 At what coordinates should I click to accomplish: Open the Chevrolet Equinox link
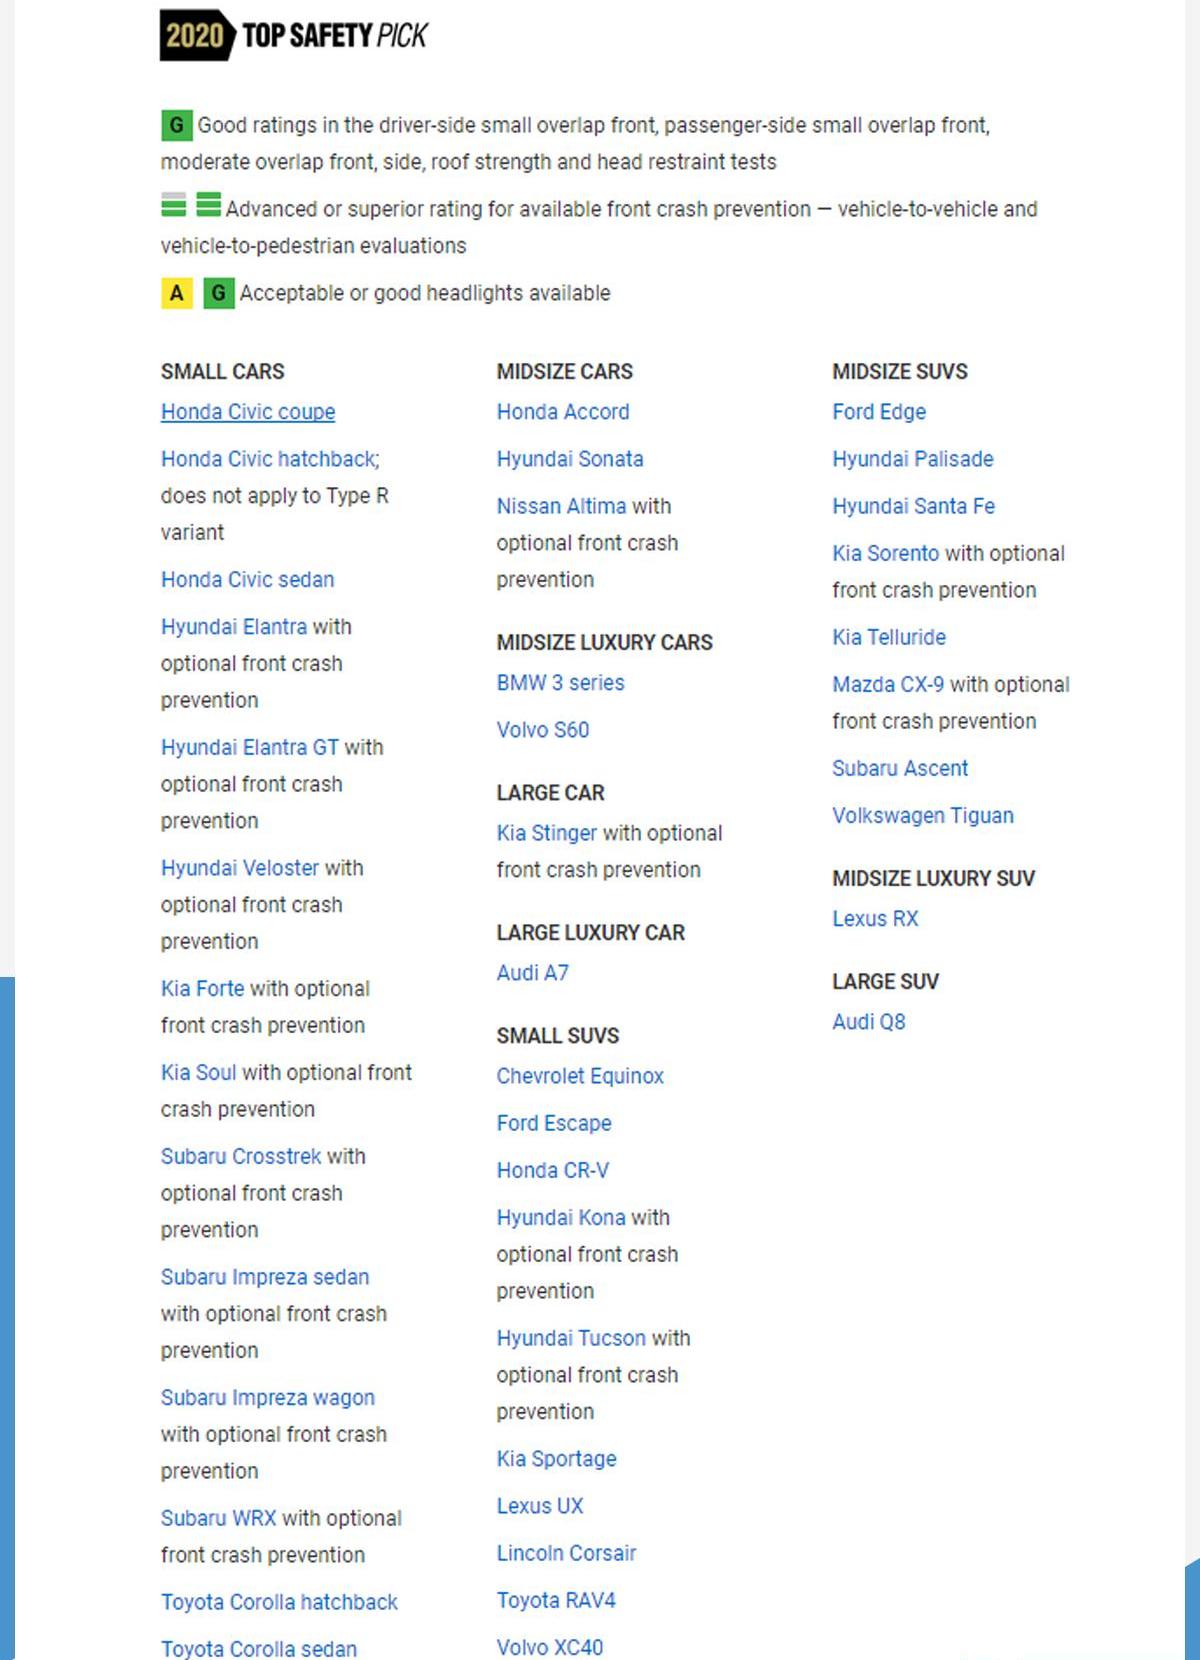tap(580, 1076)
